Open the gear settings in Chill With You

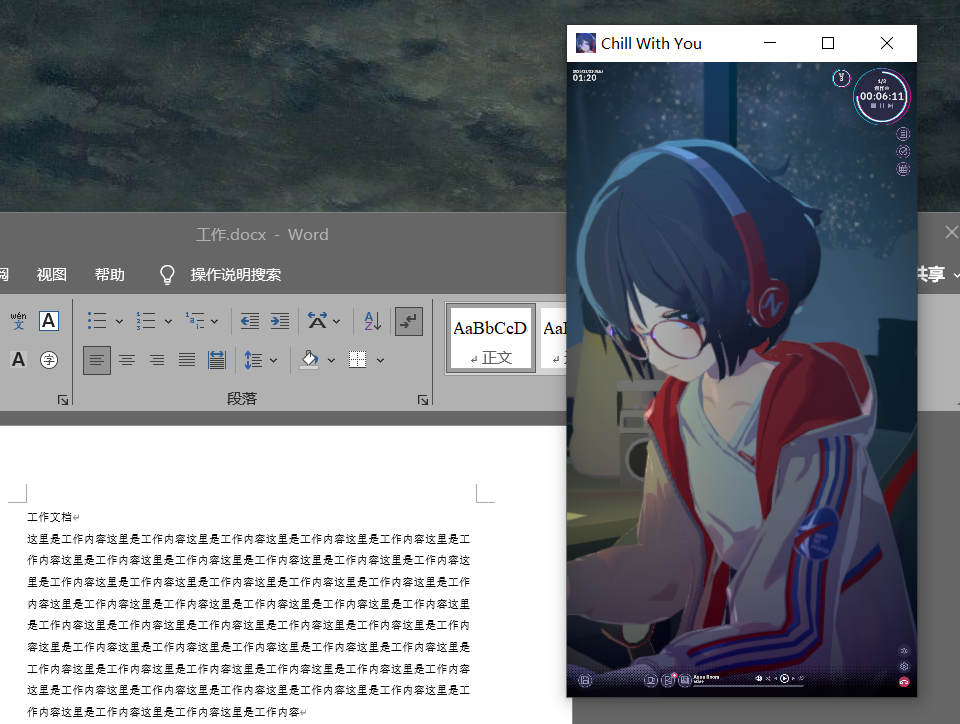904,666
